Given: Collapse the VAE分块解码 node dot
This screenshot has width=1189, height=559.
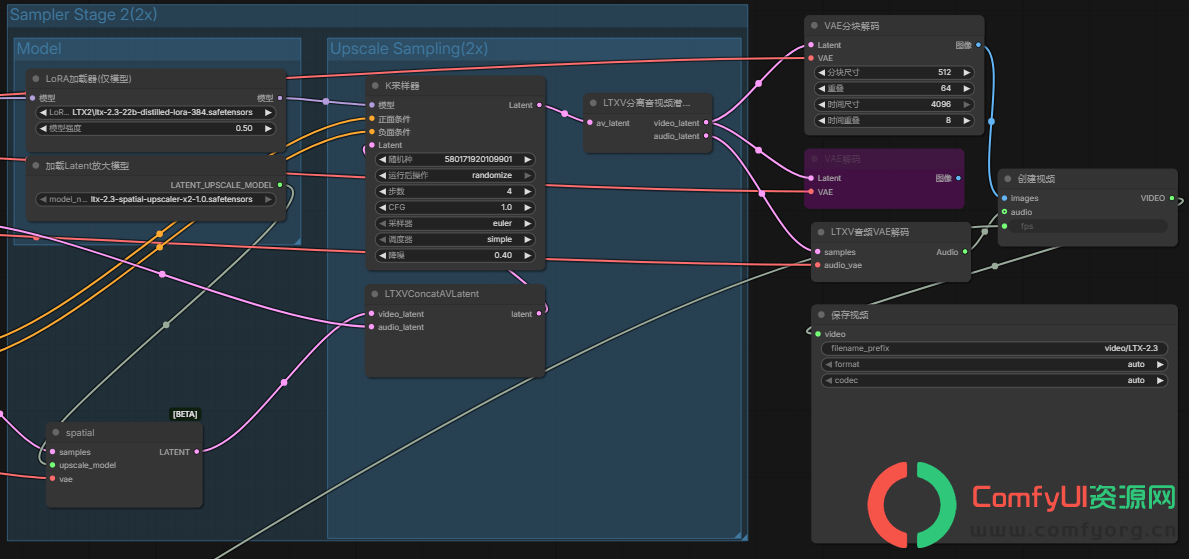Looking at the screenshot, I should 814,27.
